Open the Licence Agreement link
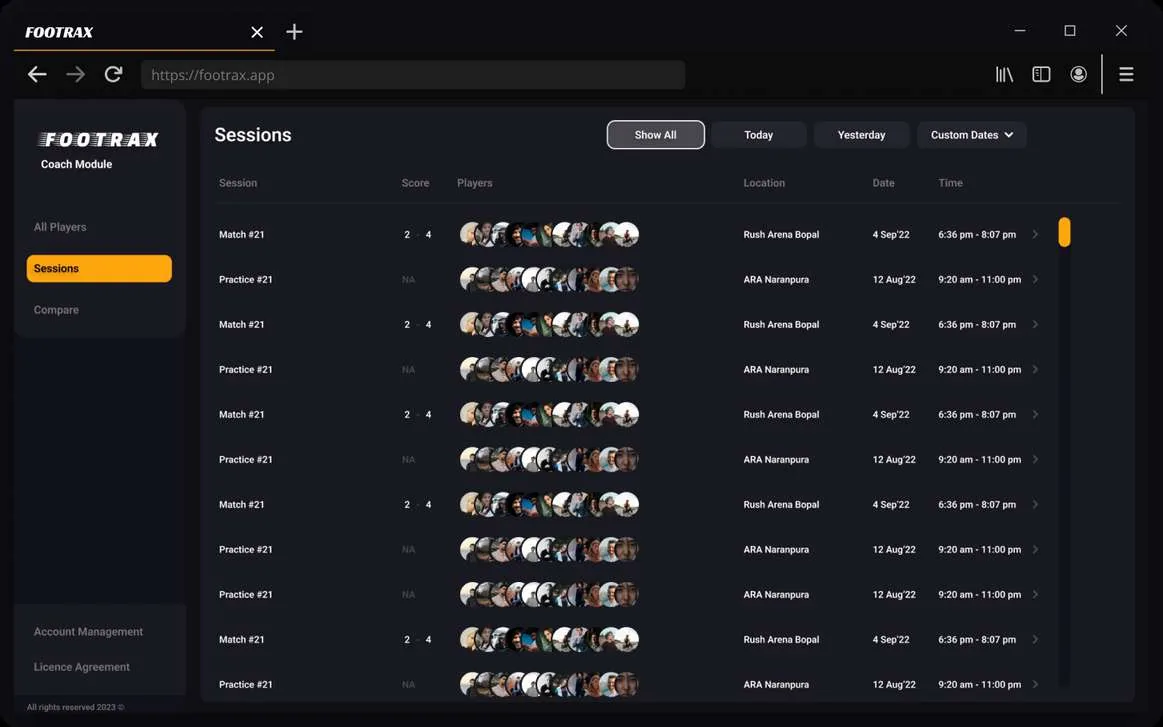This screenshot has height=727, width=1163. 82,667
